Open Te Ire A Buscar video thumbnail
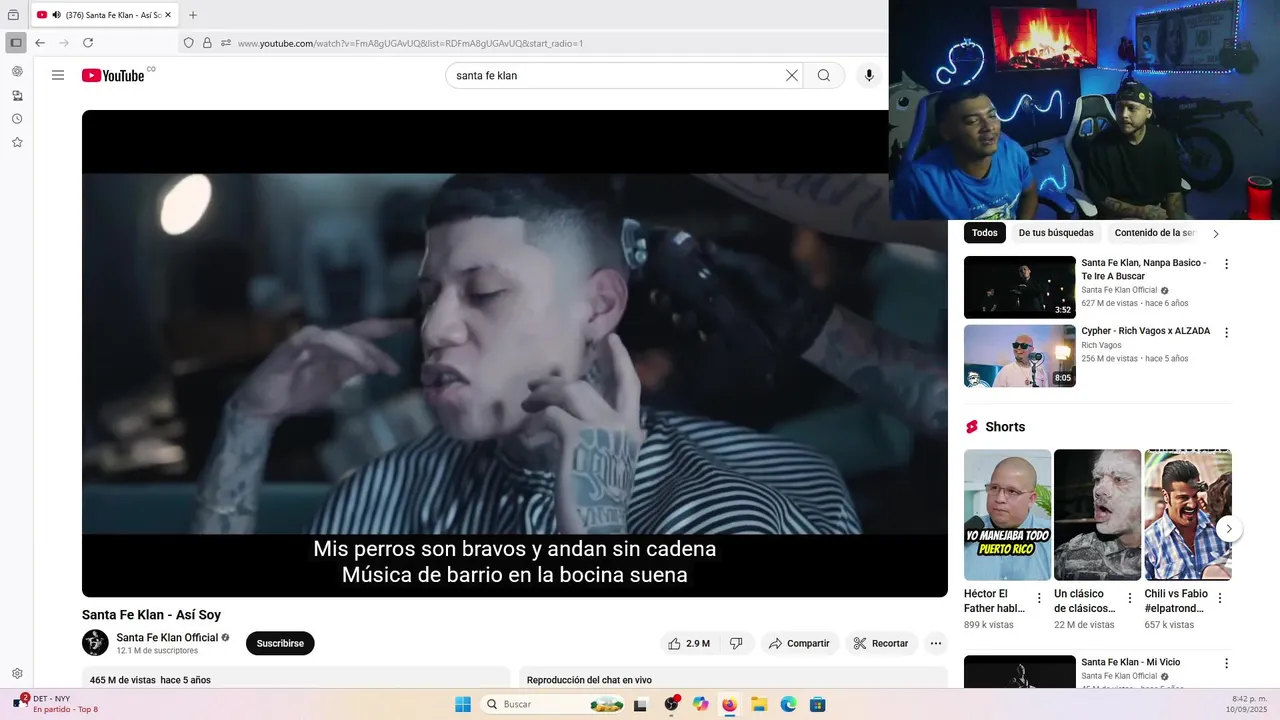The width and height of the screenshot is (1280, 720). point(1019,287)
